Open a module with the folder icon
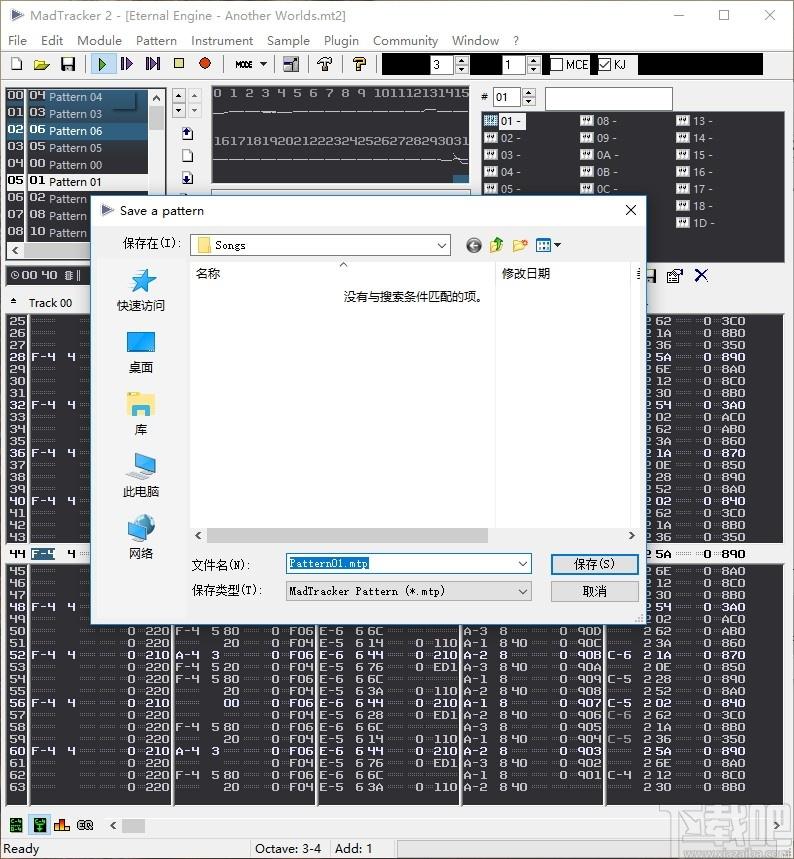Viewport: 794px width, 859px height. click(42, 64)
